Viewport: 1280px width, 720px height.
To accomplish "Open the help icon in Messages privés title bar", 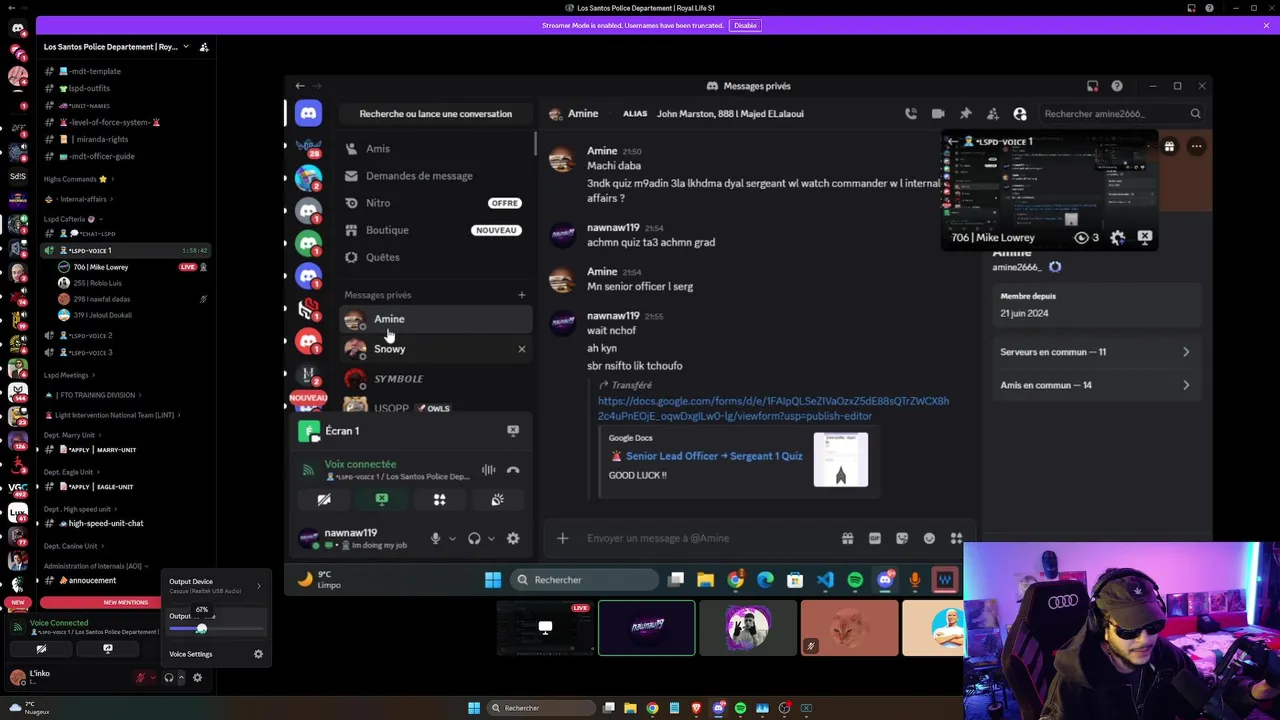I will click(1117, 86).
